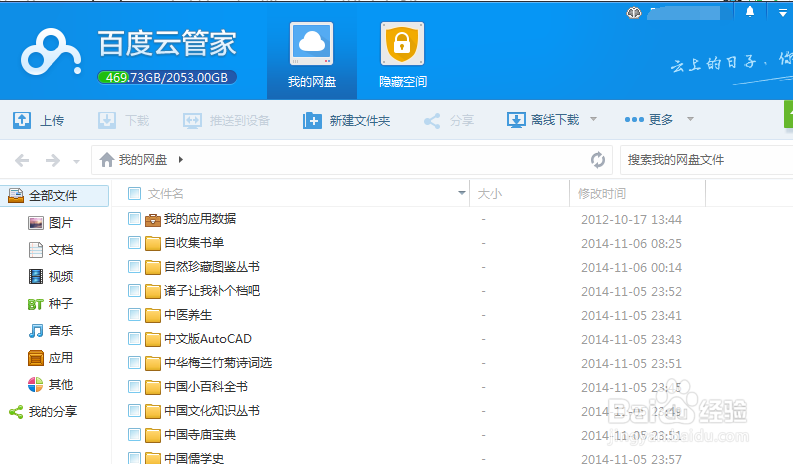
Task: Open 我的分享 in the sidebar
Action: point(43,412)
